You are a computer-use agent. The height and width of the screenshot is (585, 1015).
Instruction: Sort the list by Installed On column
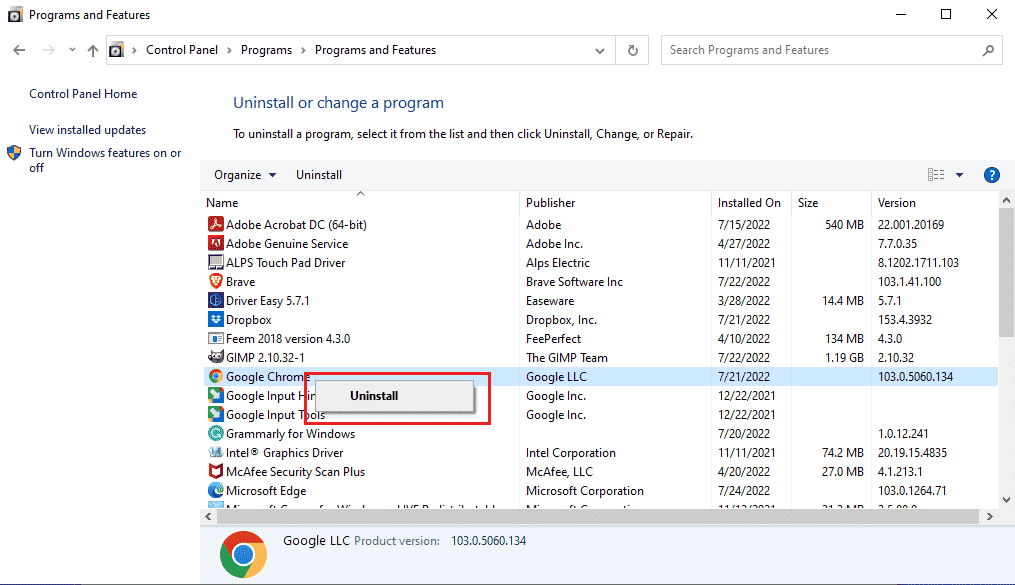click(x=749, y=203)
